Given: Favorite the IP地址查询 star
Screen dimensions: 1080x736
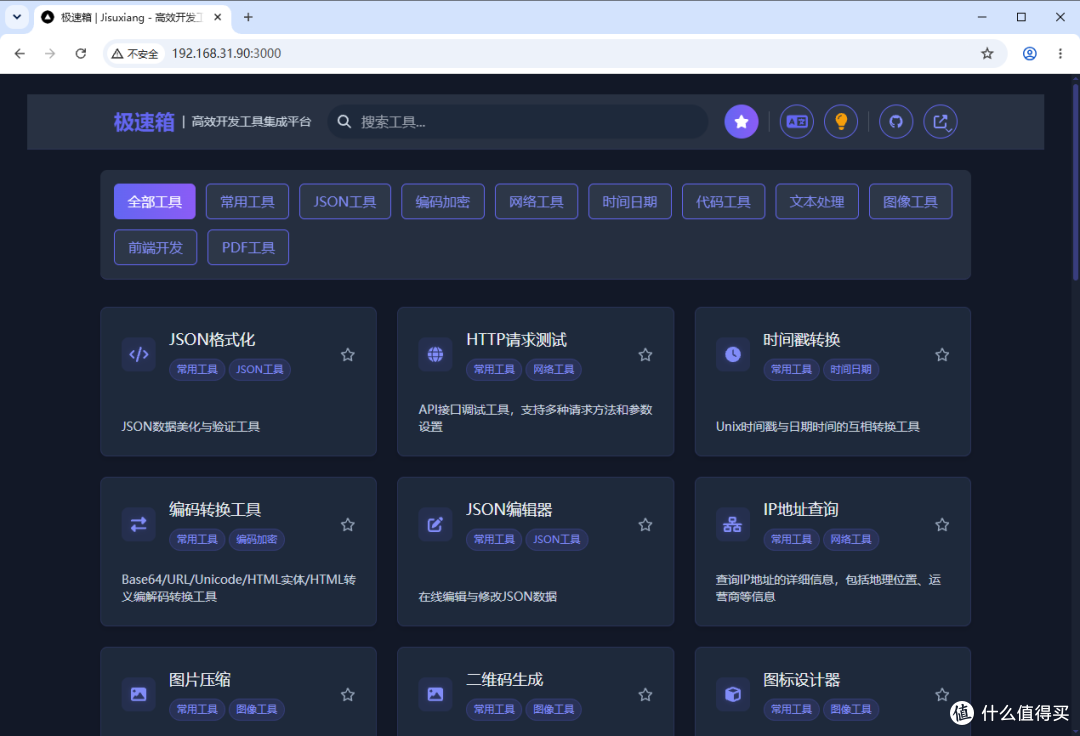Looking at the screenshot, I should (x=942, y=525).
